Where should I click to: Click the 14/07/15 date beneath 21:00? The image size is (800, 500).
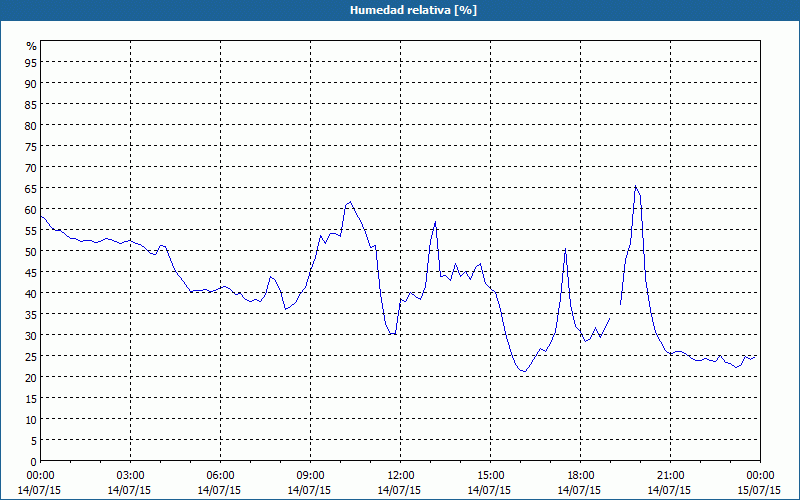click(x=670, y=490)
